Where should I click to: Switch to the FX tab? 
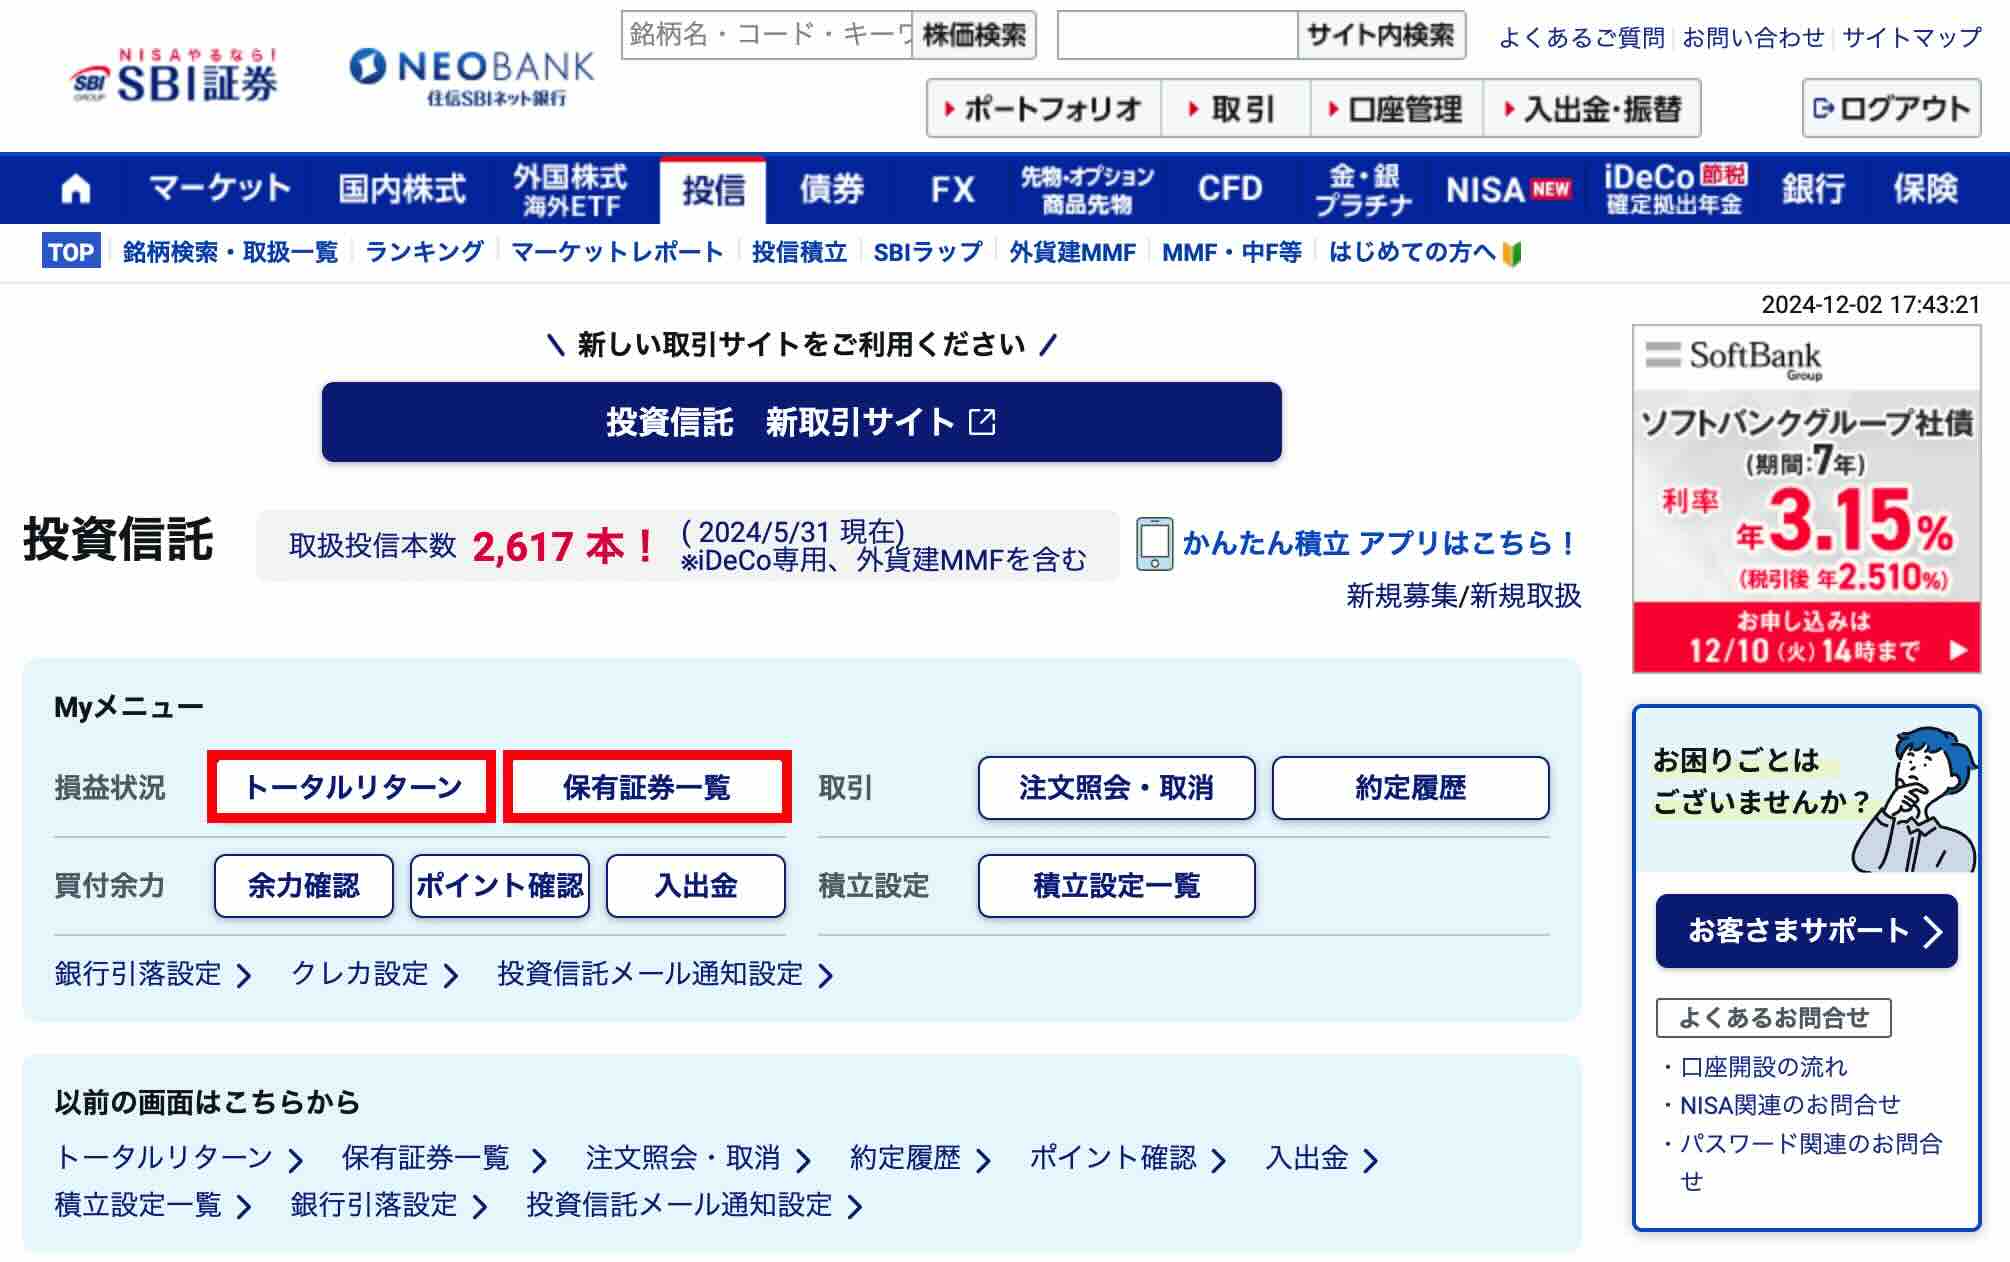pyautogui.click(x=952, y=189)
